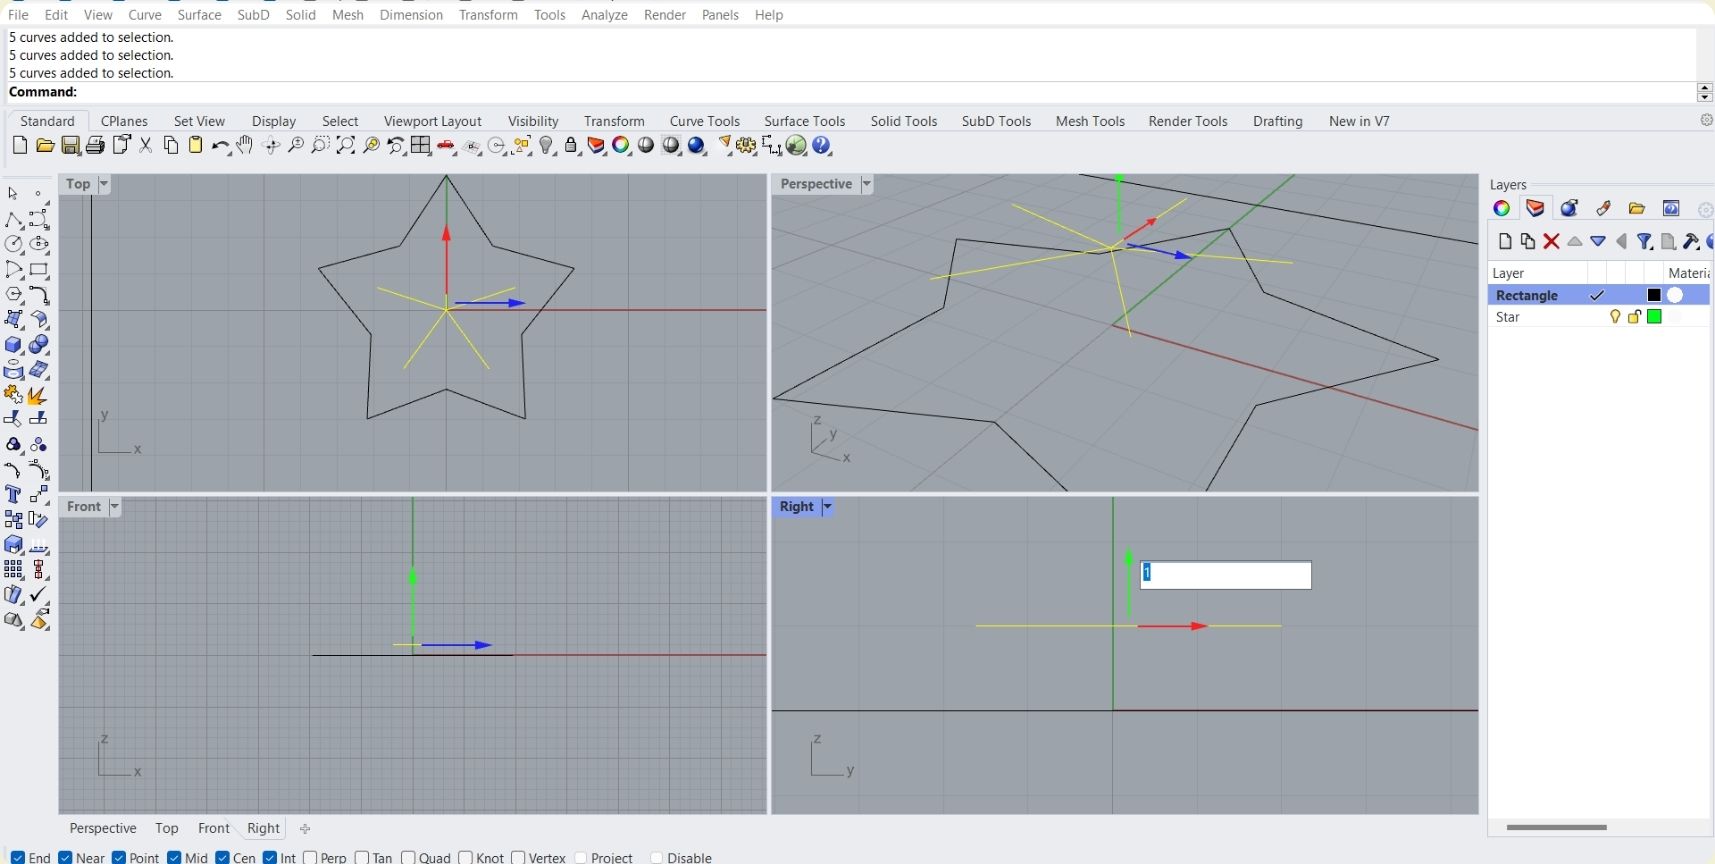Switch to the Drafting toolbar tab
The height and width of the screenshot is (864, 1715).
tap(1278, 121)
